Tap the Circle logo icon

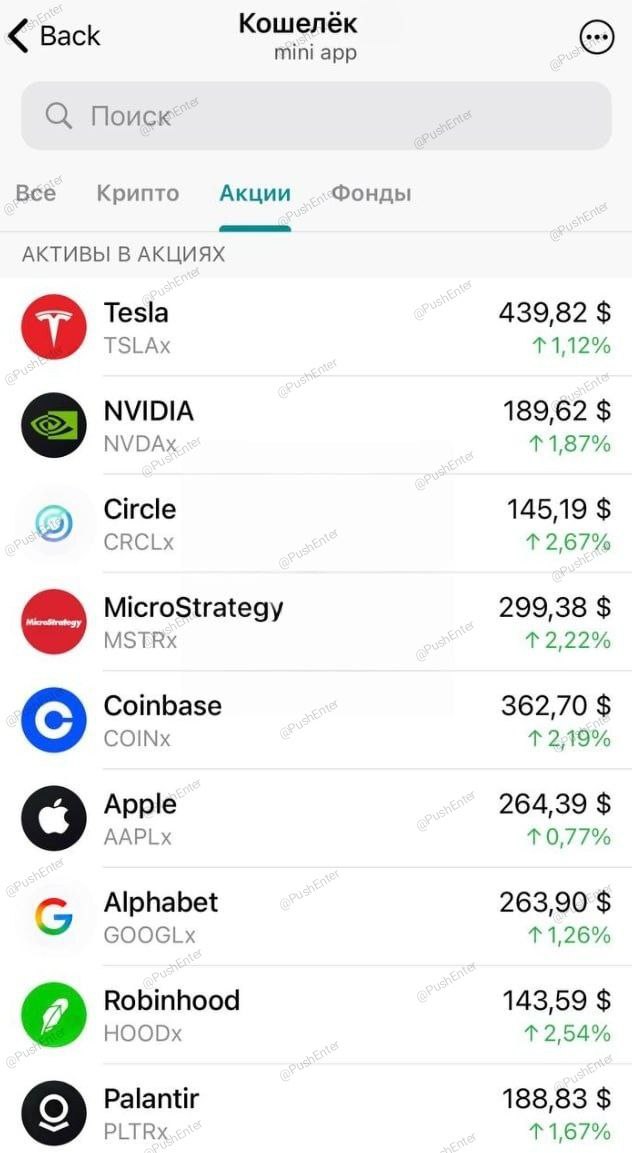(54, 523)
